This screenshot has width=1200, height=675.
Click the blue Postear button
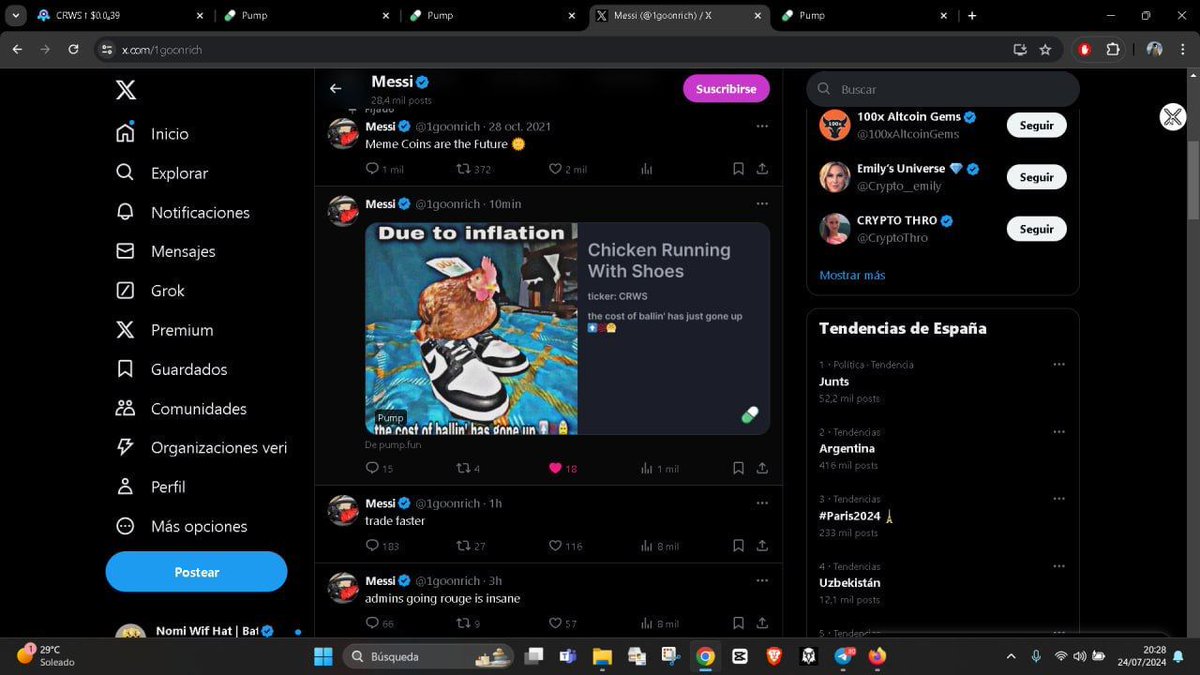click(x=196, y=572)
